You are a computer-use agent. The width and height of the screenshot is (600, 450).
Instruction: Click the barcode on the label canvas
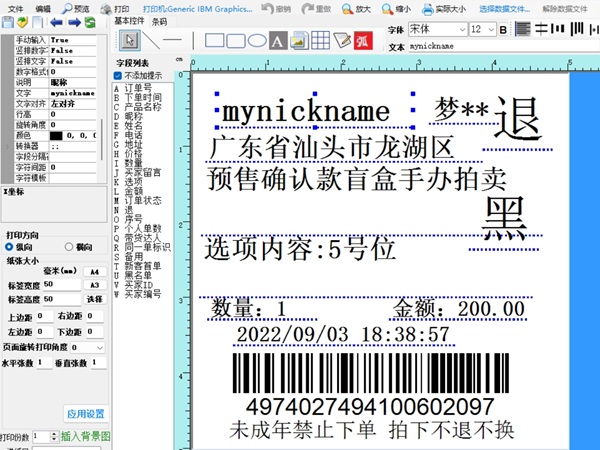click(371, 373)
